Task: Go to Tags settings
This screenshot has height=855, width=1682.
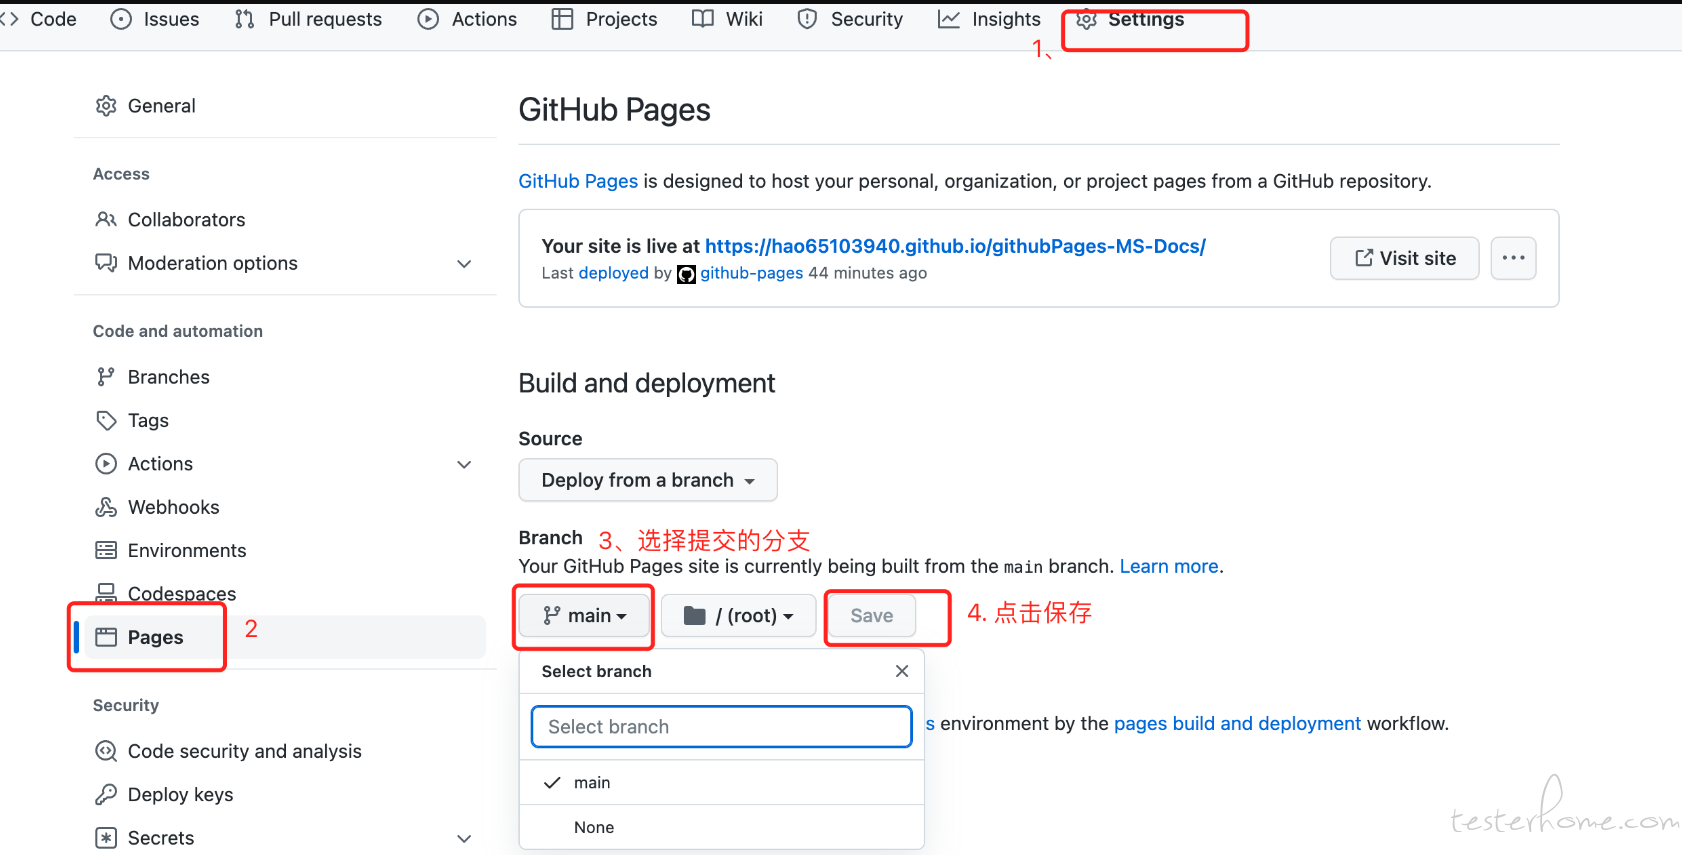Action: click(x=148, y=420)
